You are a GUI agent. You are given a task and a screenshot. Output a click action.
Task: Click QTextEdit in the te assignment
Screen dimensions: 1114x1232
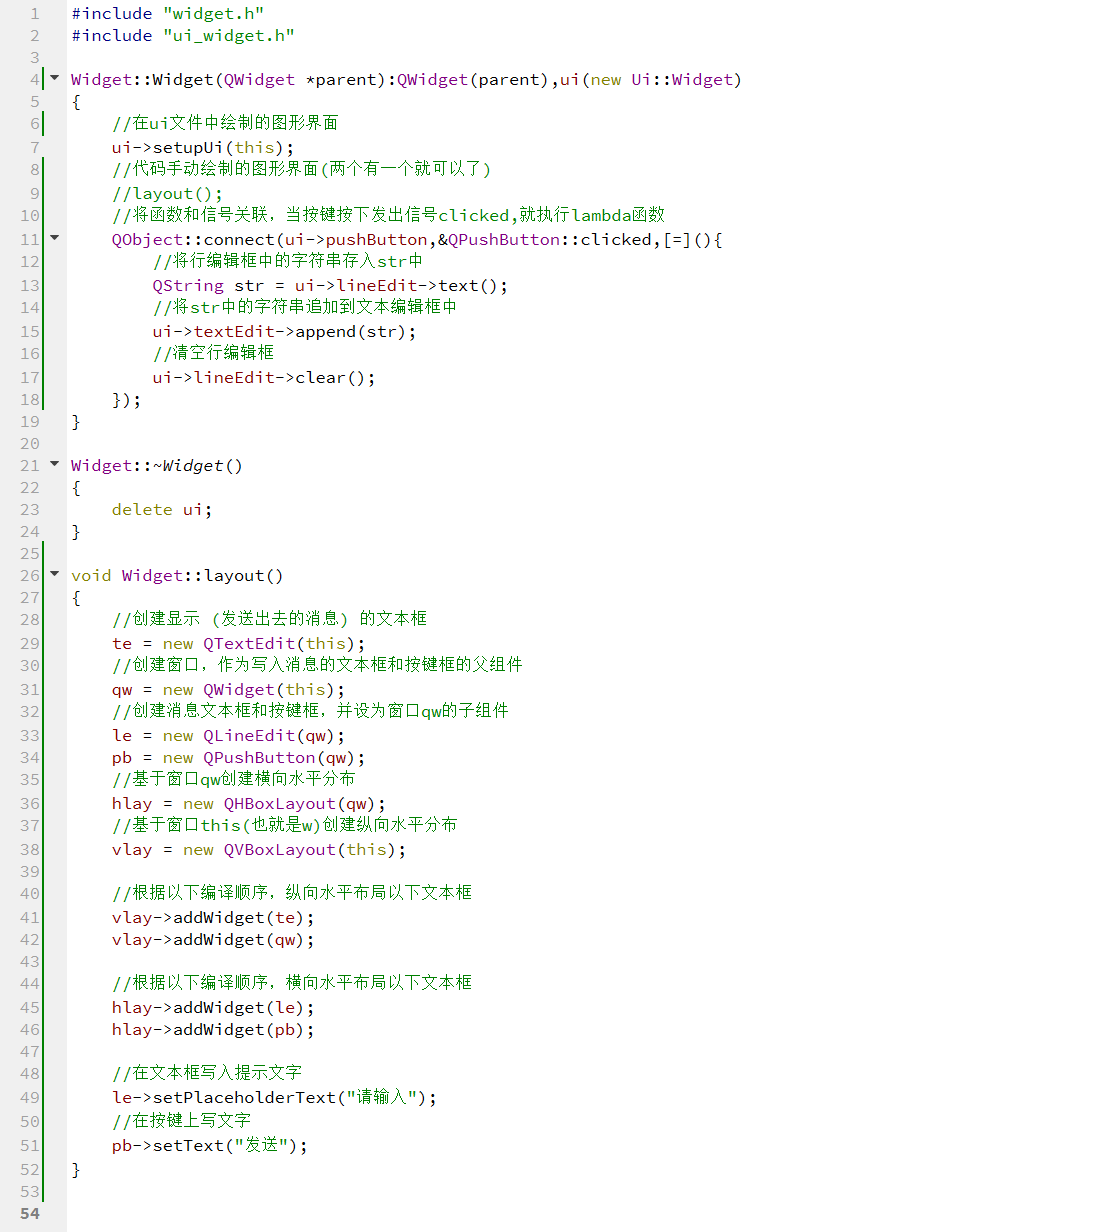pyautogui.click(x=249, y=643)
